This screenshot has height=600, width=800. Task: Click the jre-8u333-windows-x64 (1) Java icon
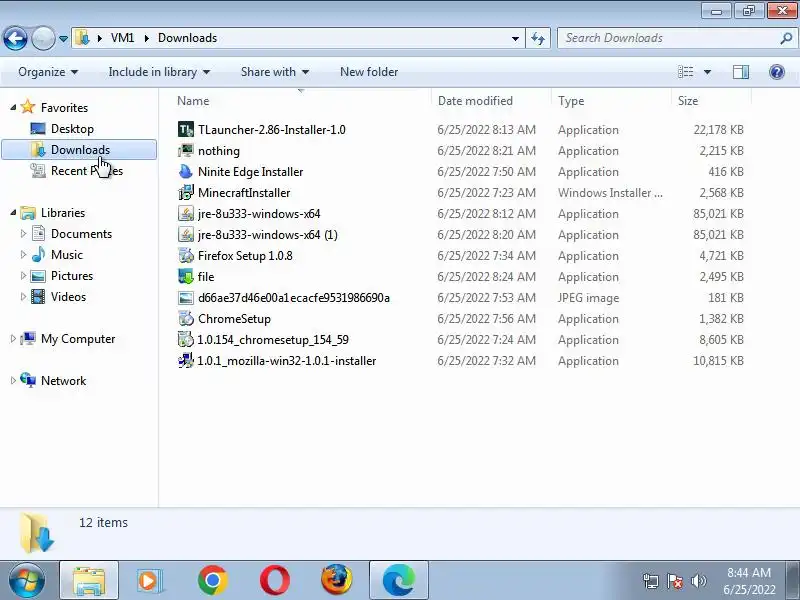point(186,235)
